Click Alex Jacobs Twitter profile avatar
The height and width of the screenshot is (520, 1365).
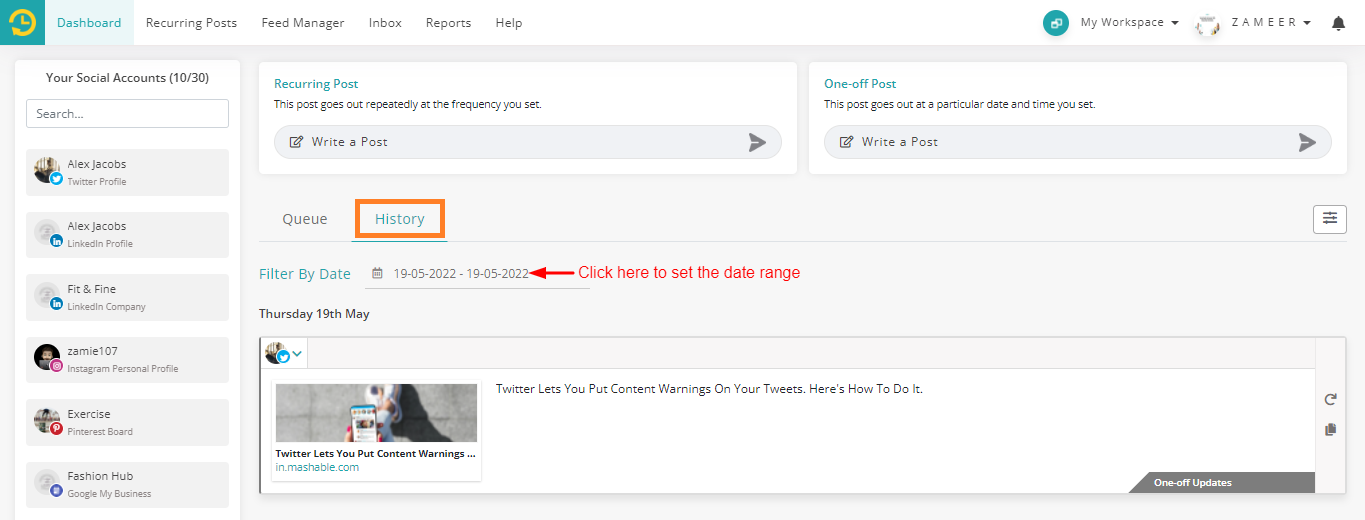[x=48, y=171]
